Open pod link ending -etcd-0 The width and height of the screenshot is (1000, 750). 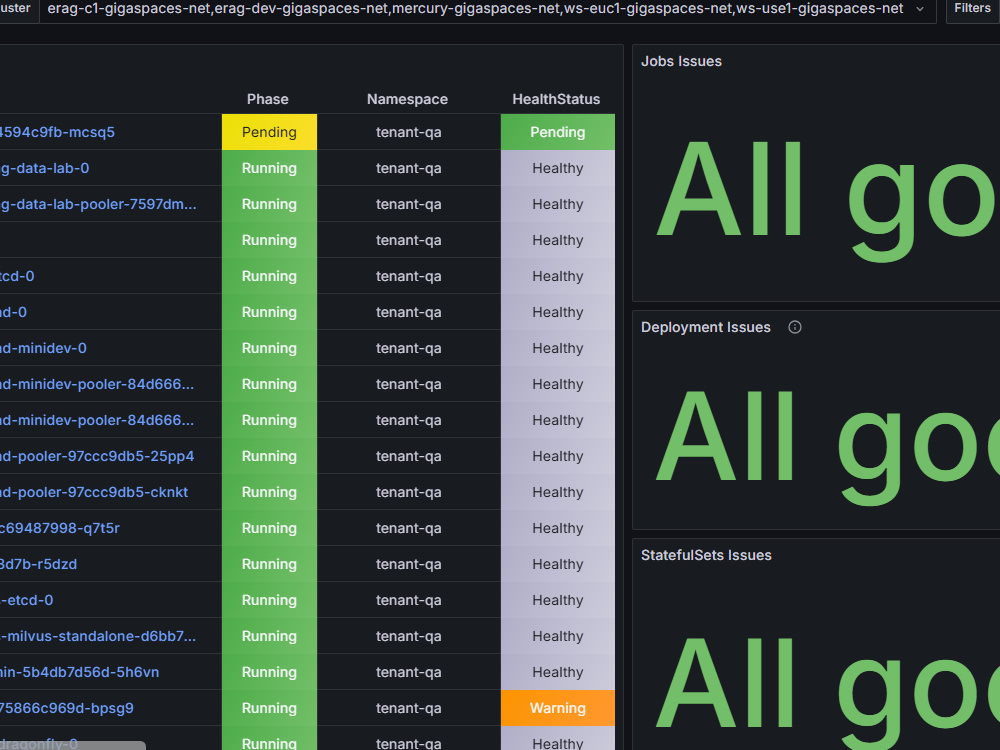[x=27, y=600]
